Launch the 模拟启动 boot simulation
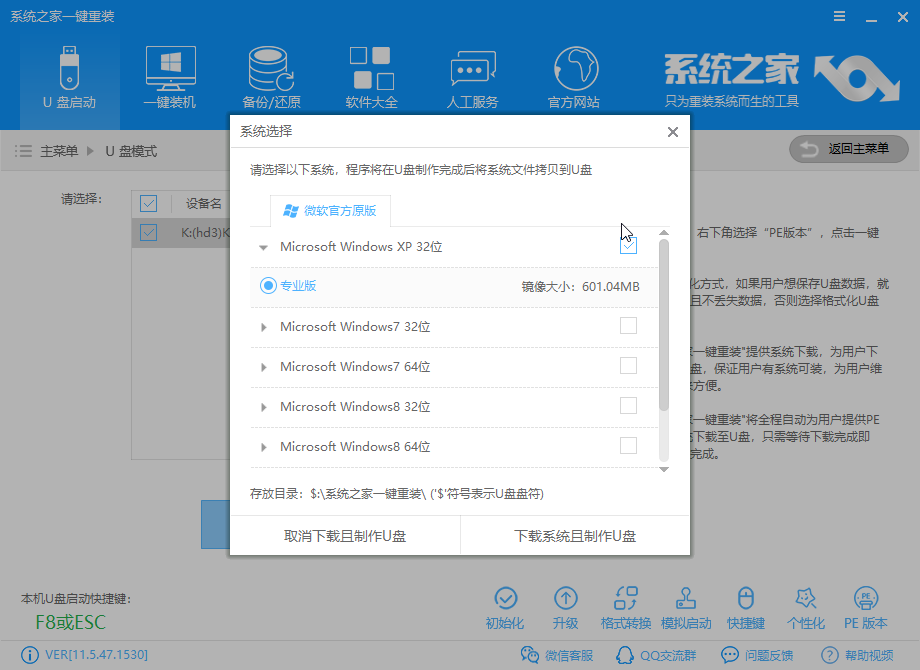Image resolution: width=920 pixels, height=670 pixels. point(686,605)
